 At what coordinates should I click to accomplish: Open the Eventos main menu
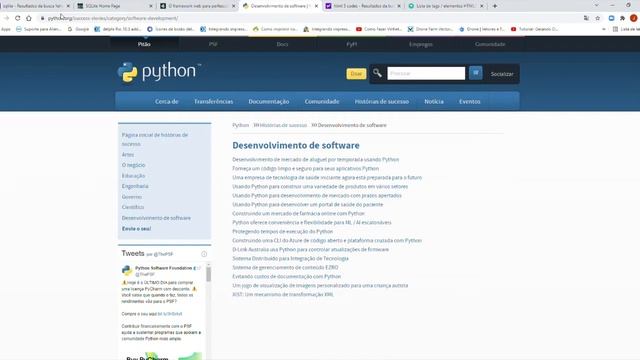point(469,102)
